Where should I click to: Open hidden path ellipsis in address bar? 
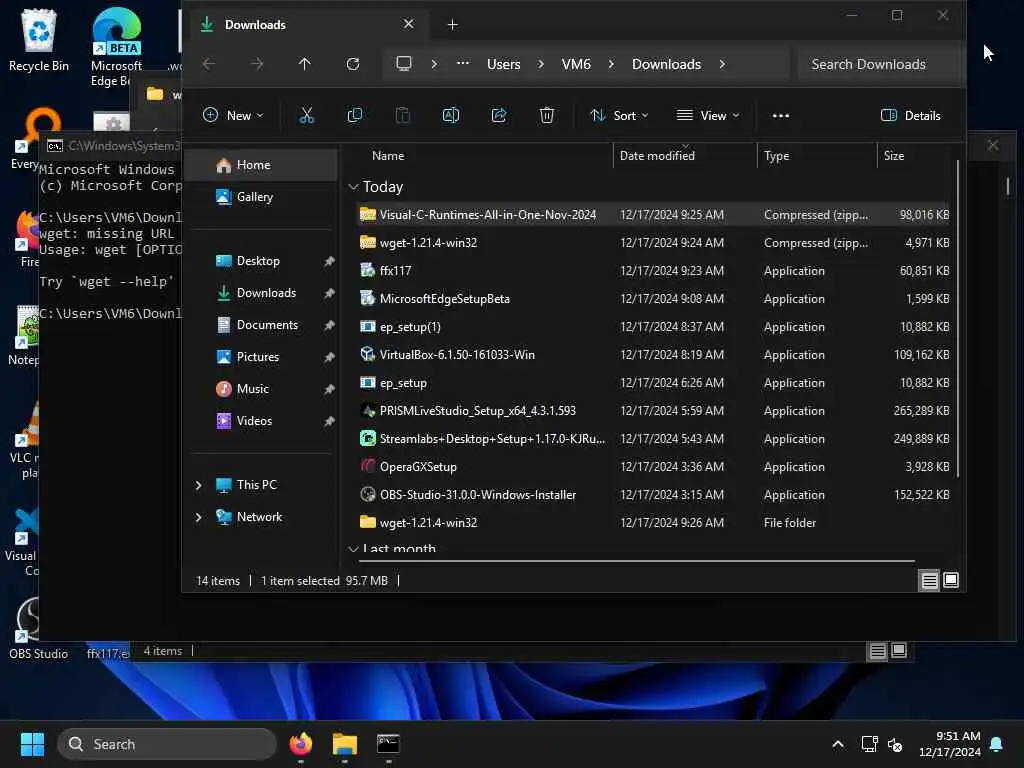[x=462, y=64]
